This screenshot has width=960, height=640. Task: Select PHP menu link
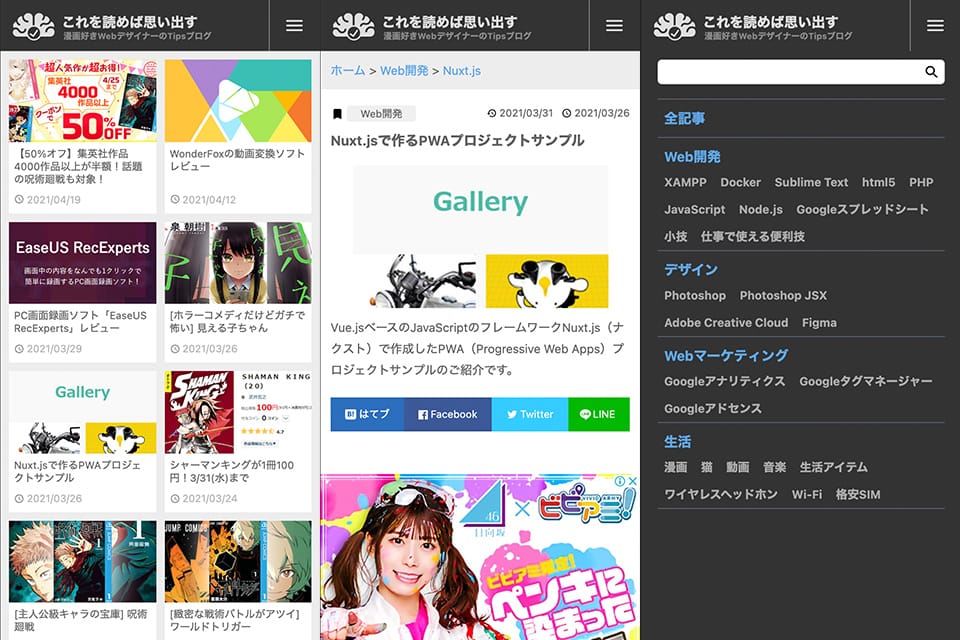[921, 183]
